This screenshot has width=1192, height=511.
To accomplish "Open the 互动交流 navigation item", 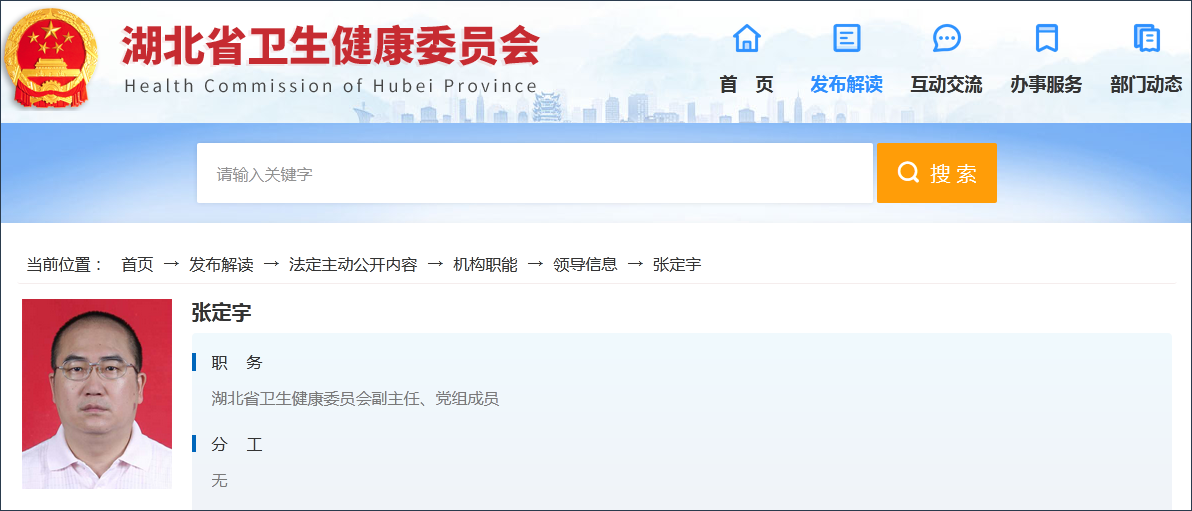I will [946, 84].
